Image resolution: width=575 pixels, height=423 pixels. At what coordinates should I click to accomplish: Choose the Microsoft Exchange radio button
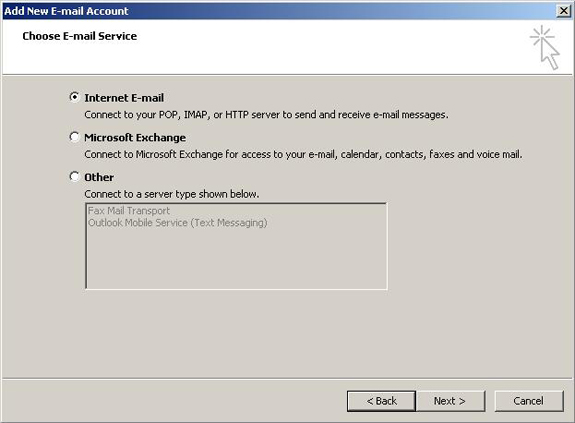click(x=74, y=137)
